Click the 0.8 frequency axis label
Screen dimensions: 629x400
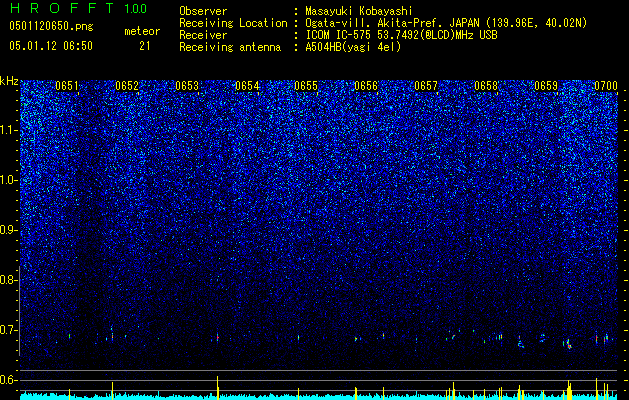point(8,280)
